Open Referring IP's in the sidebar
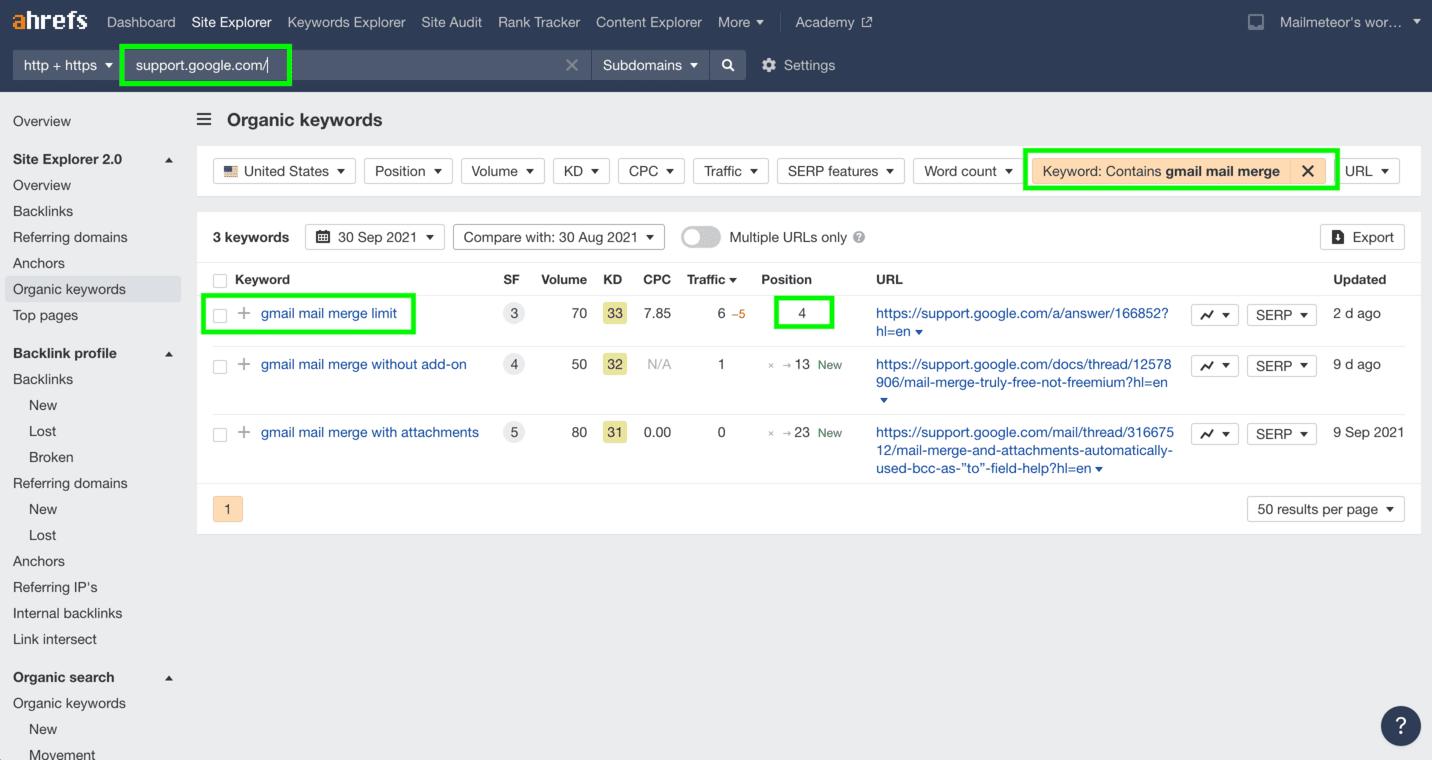Screen dimensions: 1432x760 tap(55, 587)
